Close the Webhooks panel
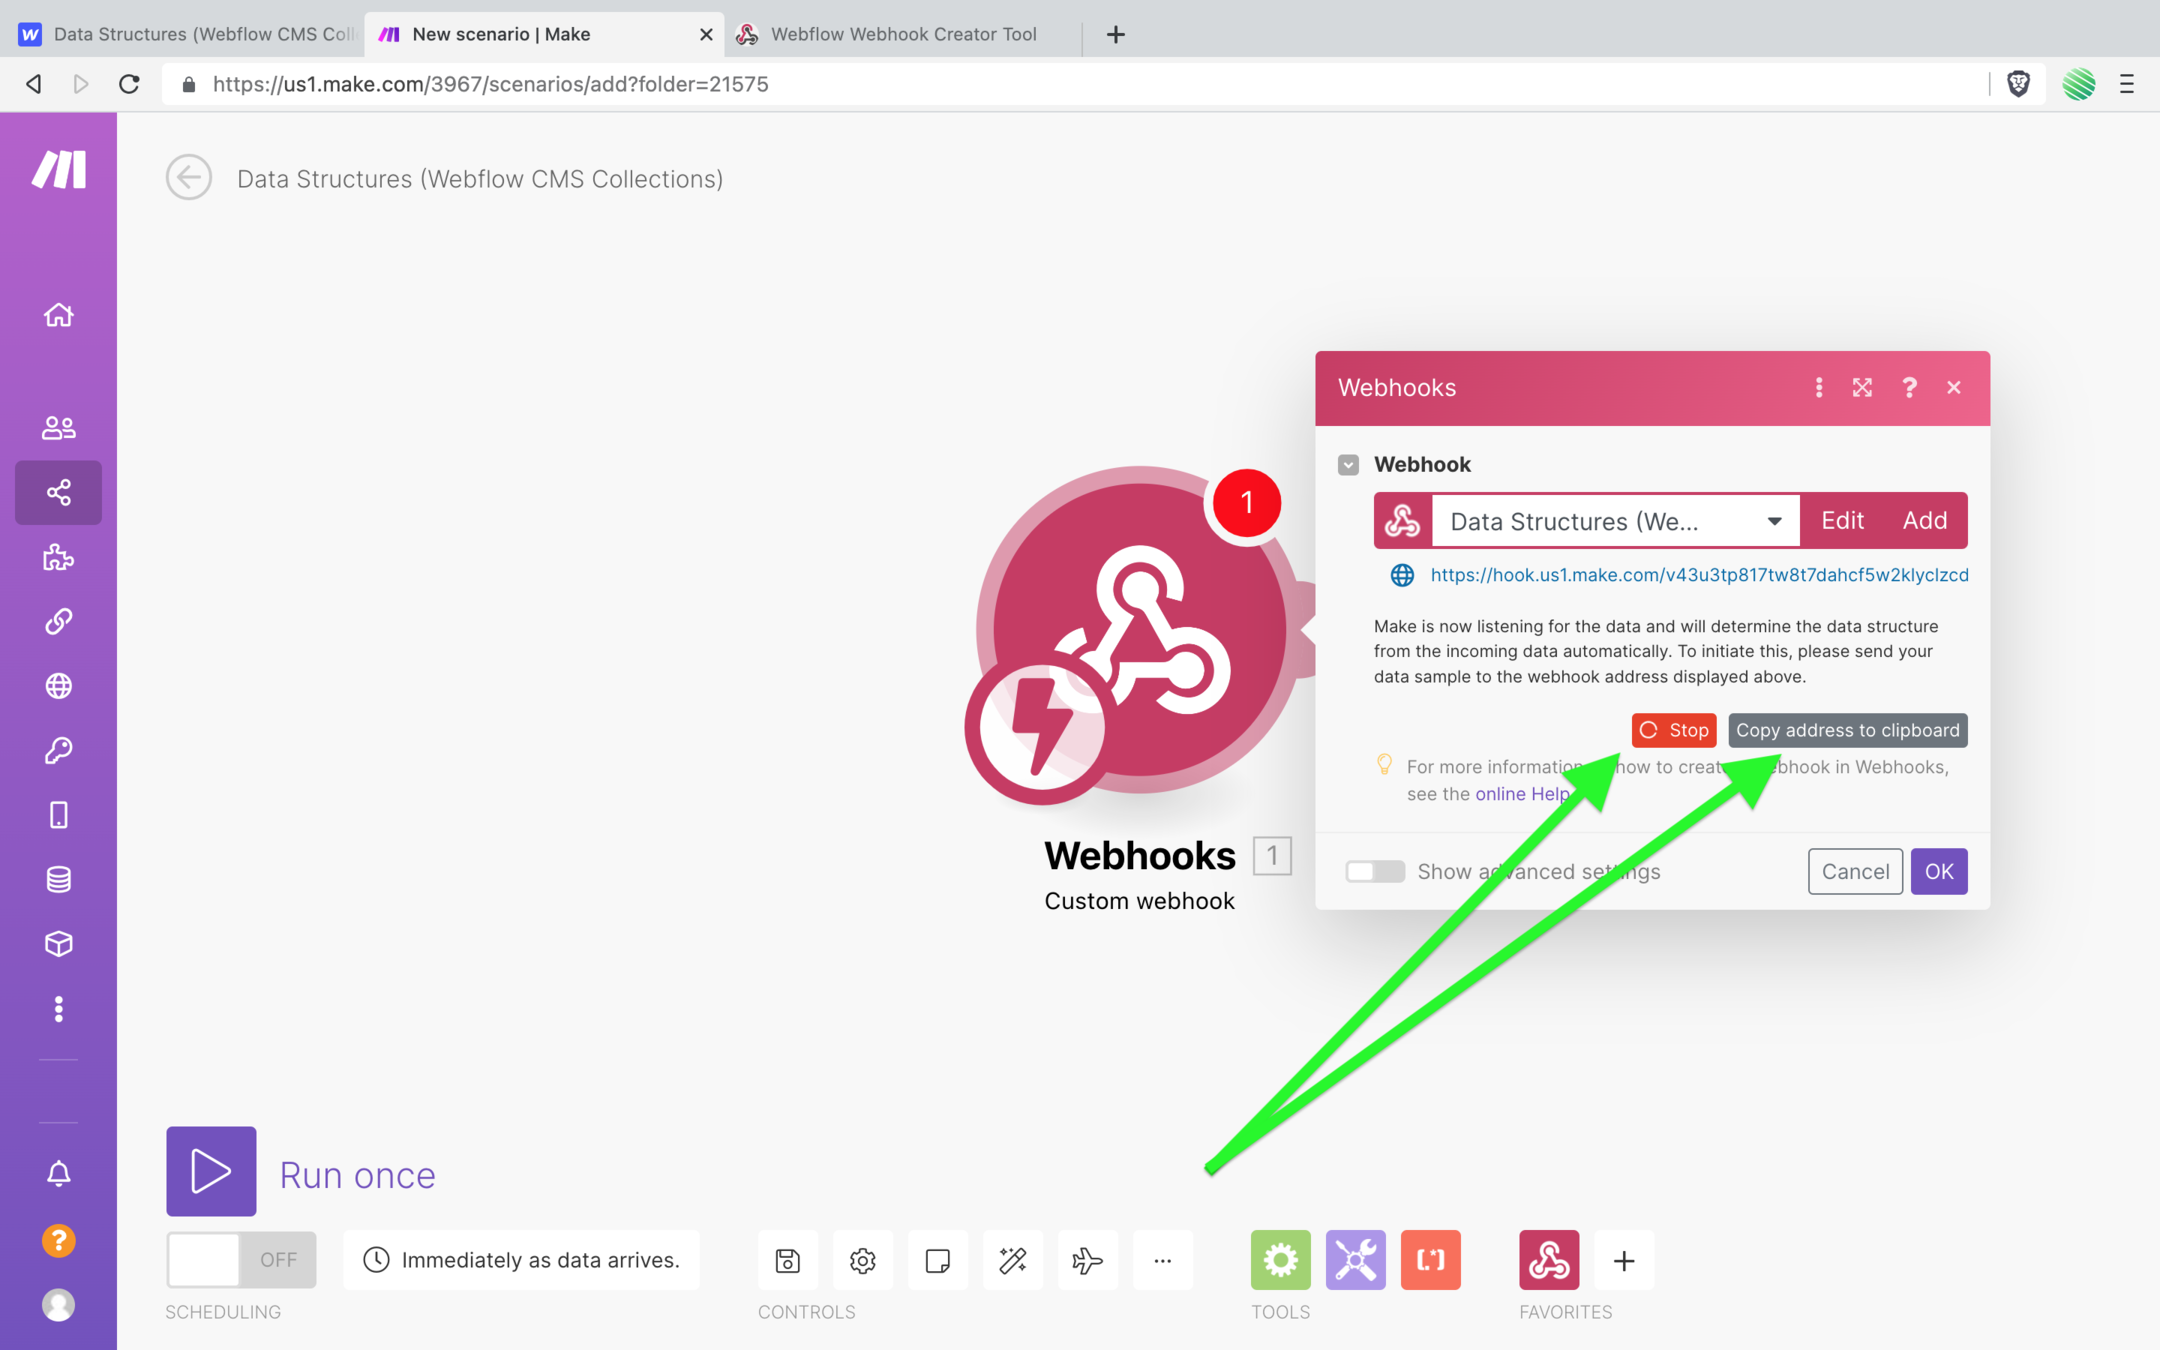The width and height of the screenshot is (2160, 1350). (1954, 388)
